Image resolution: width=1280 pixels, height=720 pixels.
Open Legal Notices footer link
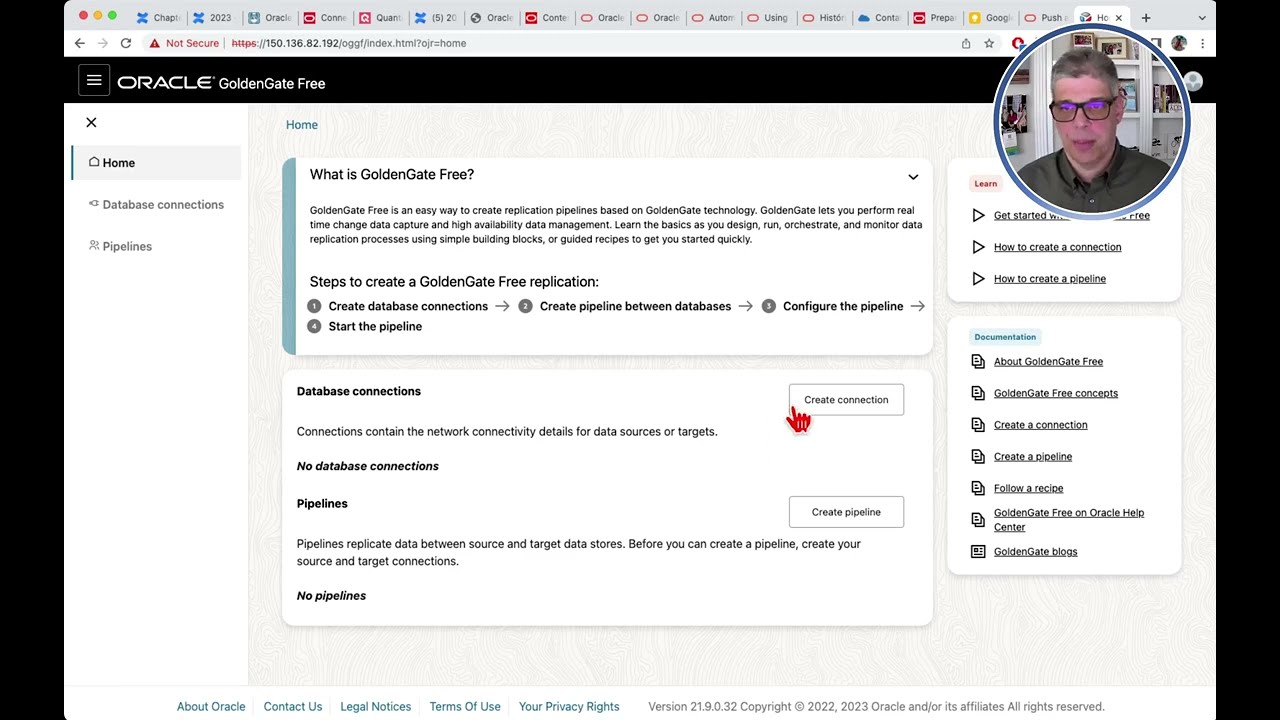point(375,707)
